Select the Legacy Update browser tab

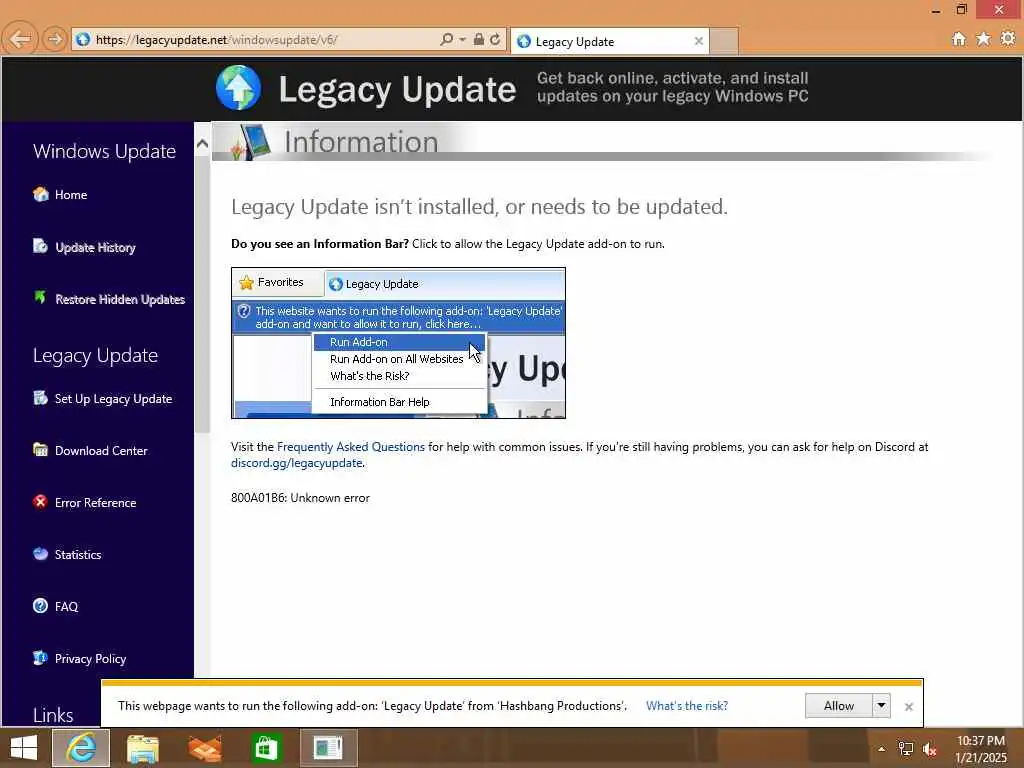[609, 41]
